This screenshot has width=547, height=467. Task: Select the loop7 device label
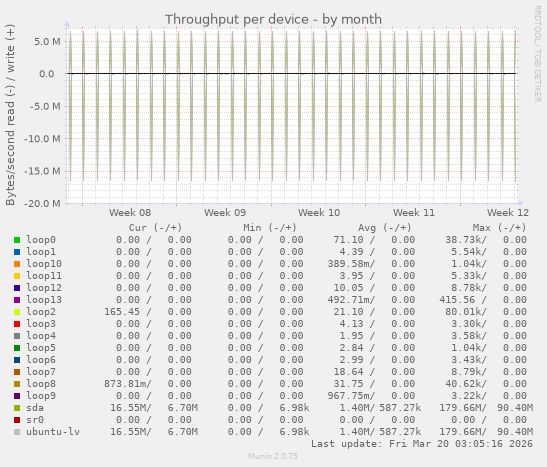click(x=41, y=372)
